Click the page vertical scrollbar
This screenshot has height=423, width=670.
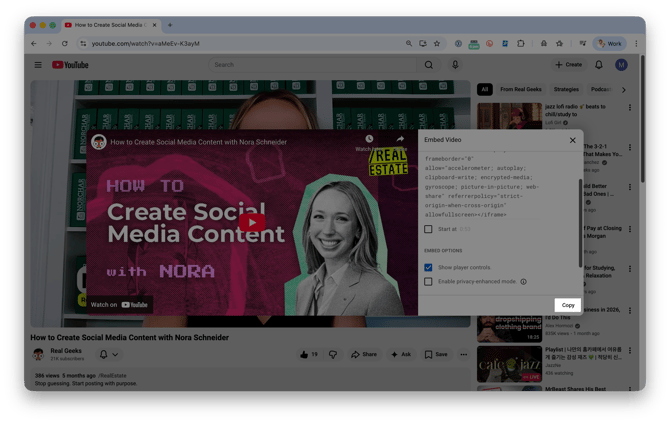(642, 120)
